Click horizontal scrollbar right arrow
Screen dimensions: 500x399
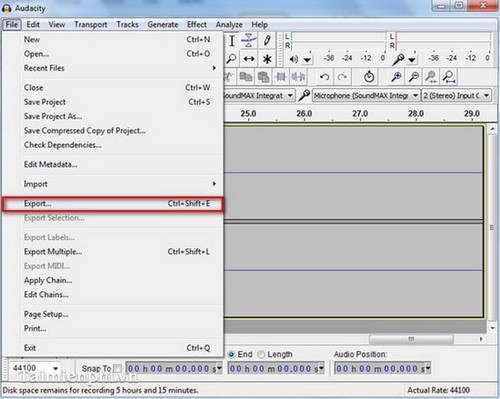481,339
